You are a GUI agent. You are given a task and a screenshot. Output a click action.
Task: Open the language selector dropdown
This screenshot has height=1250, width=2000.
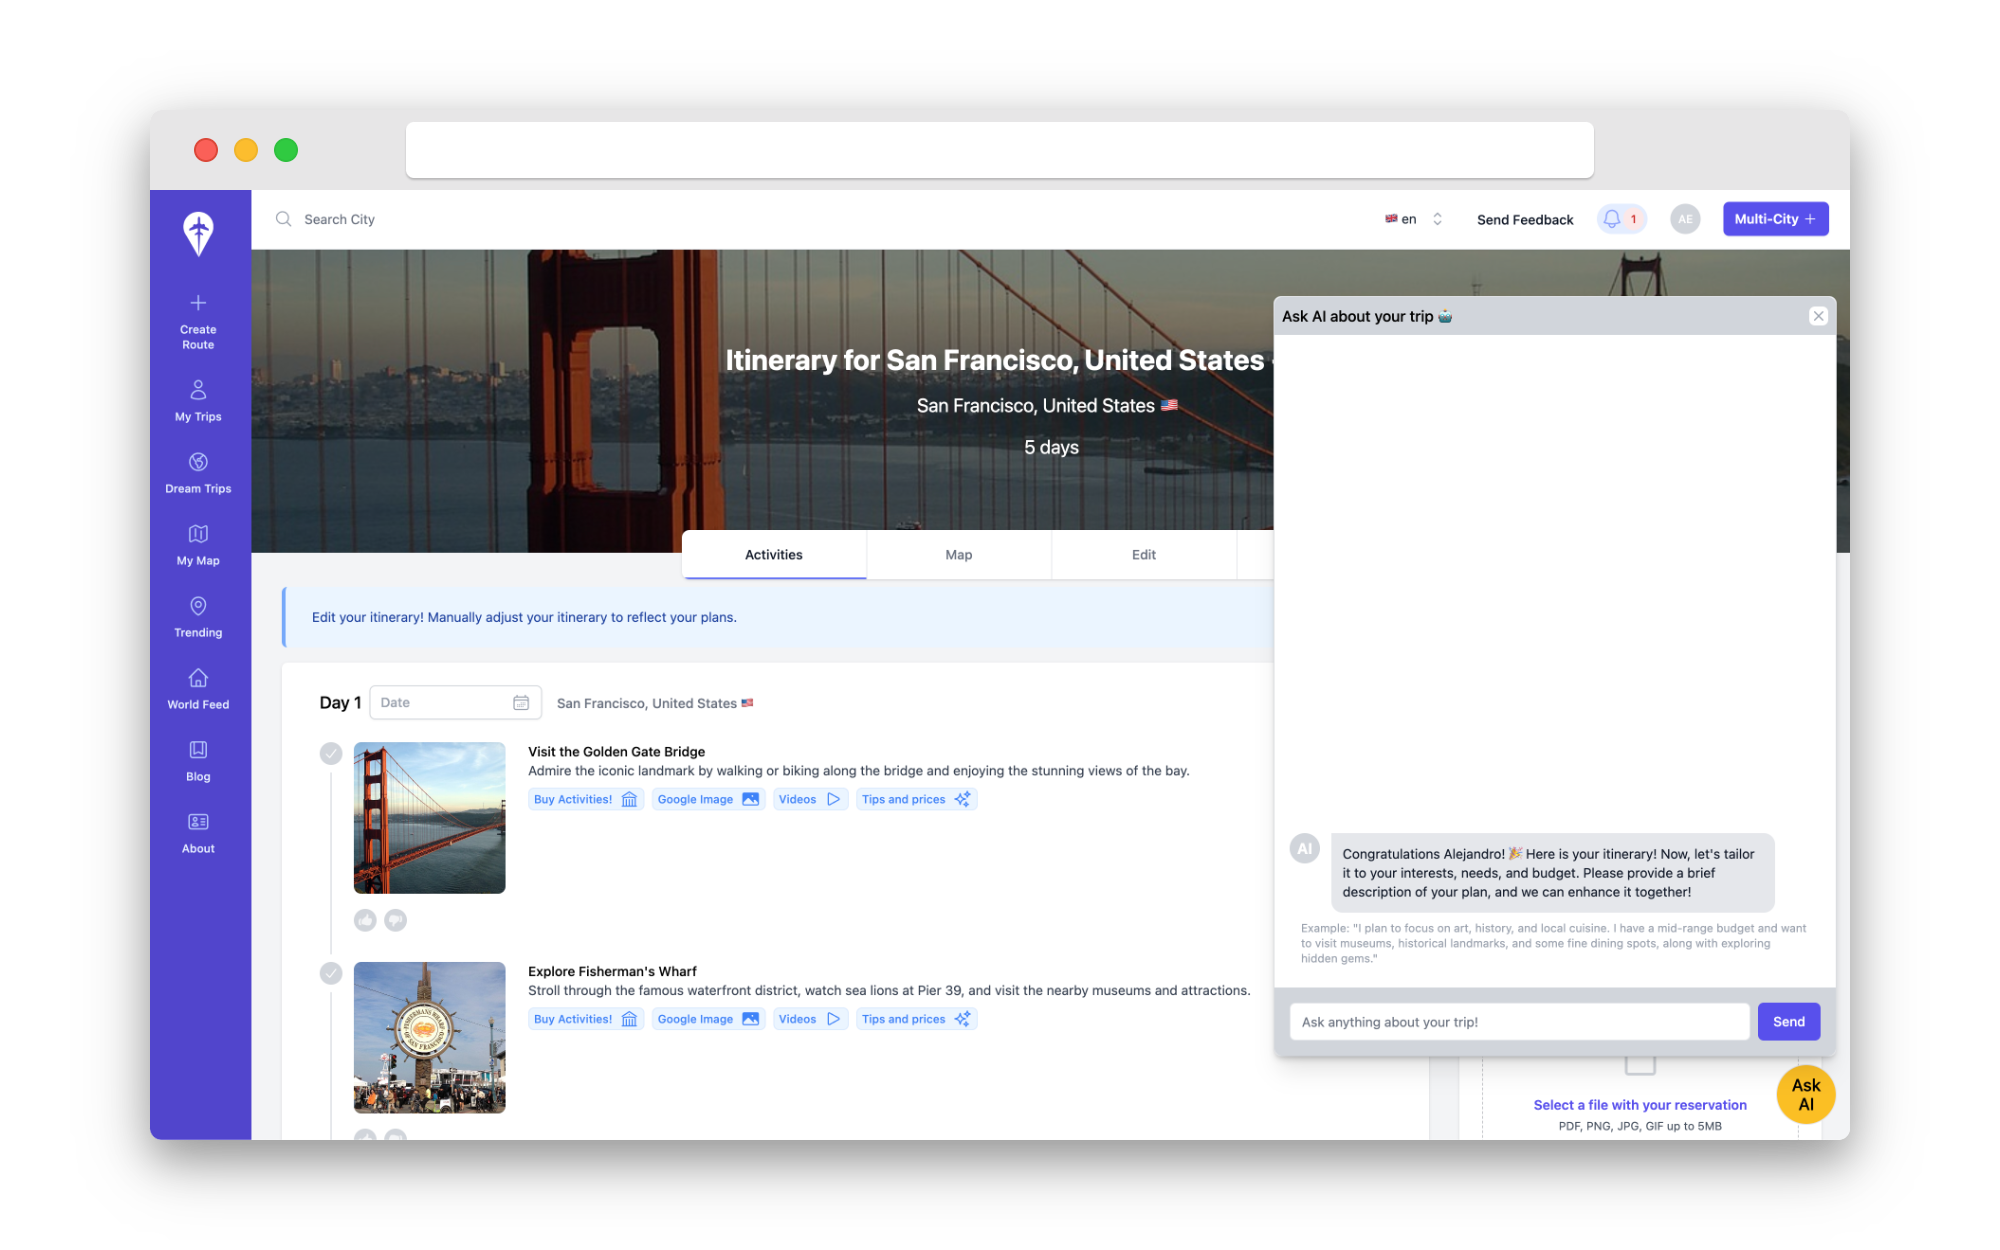(x=1414, y=219)
